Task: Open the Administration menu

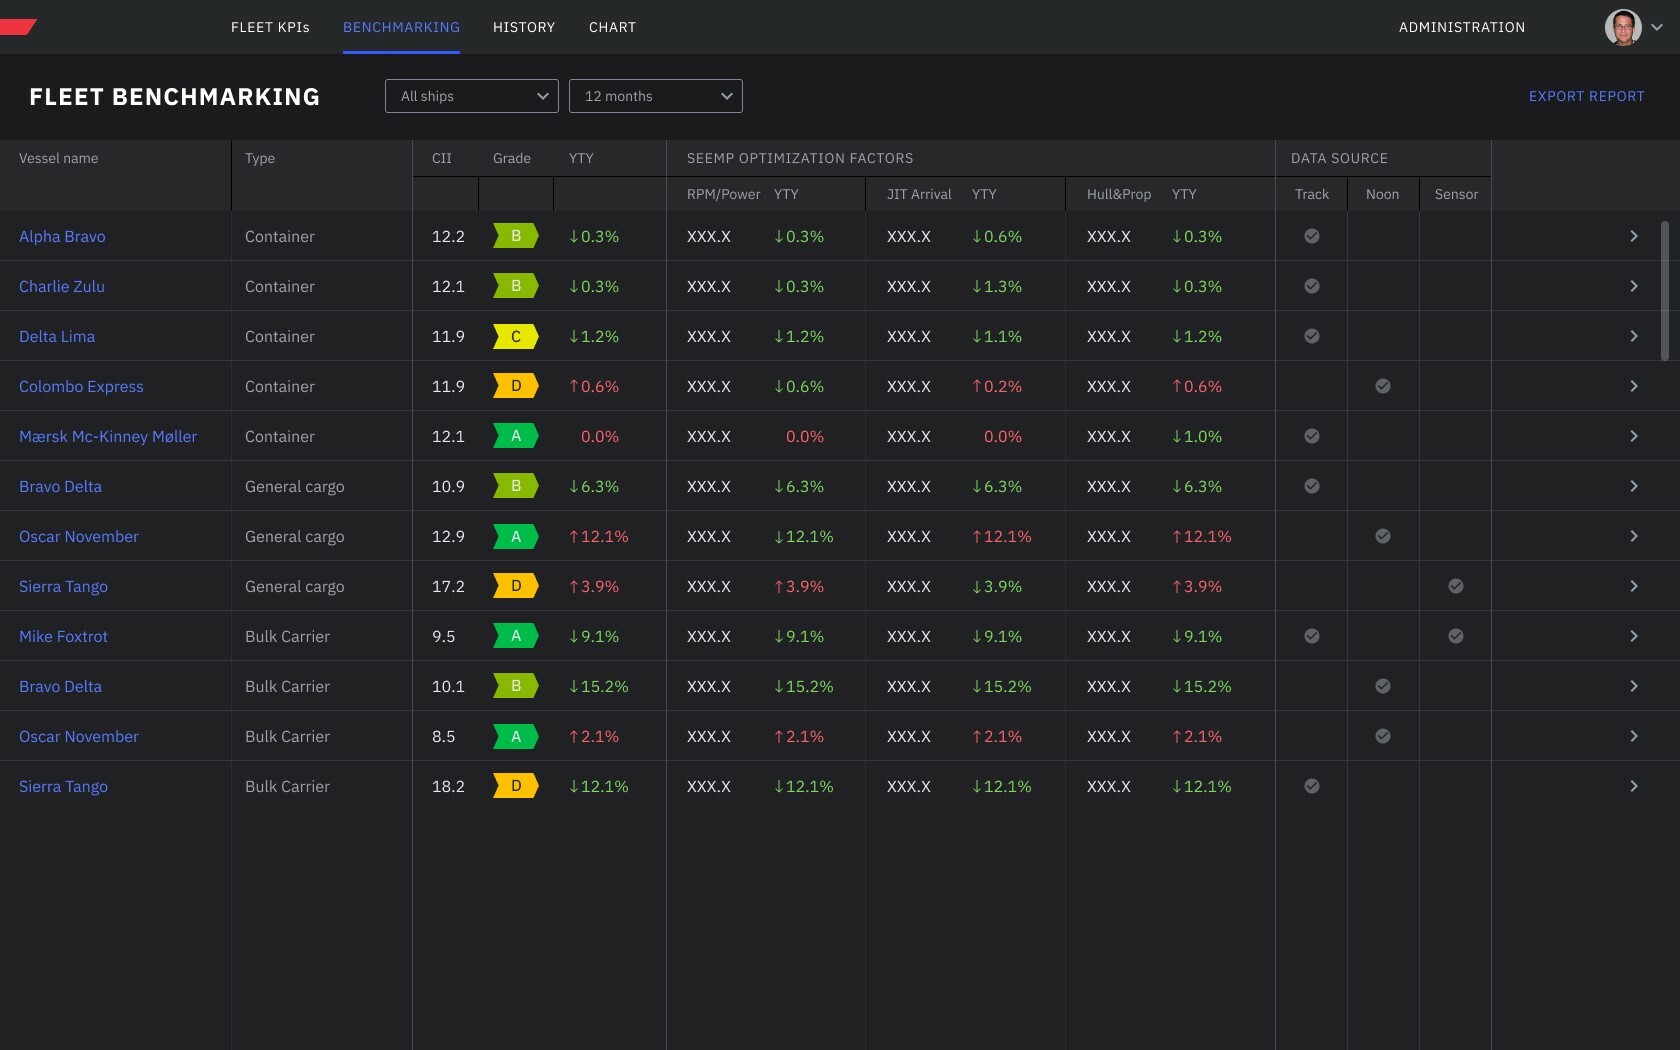Action: [1461, 27]
